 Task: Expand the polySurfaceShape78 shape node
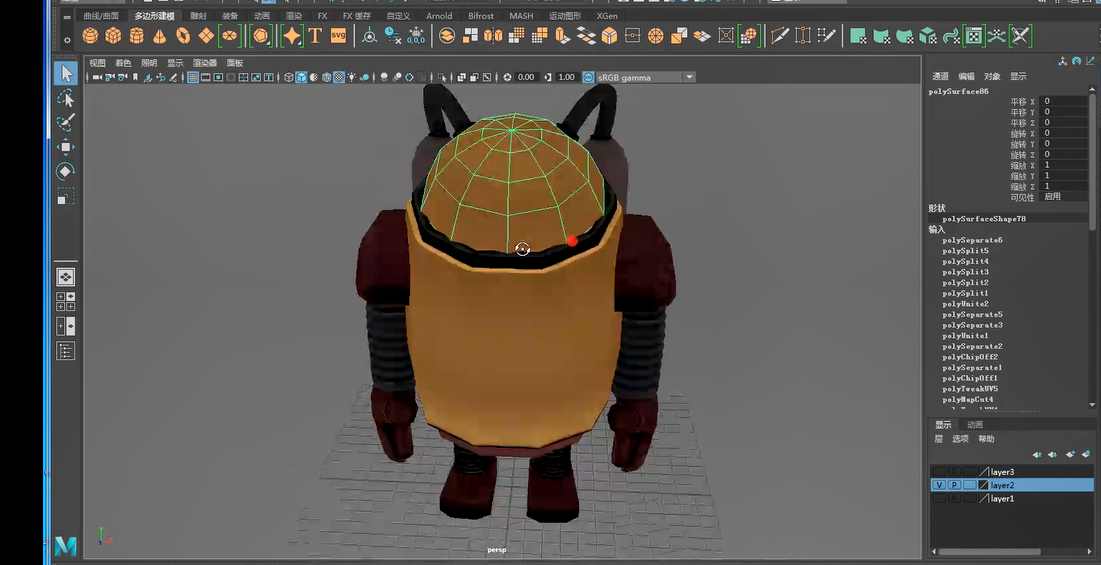983,218
